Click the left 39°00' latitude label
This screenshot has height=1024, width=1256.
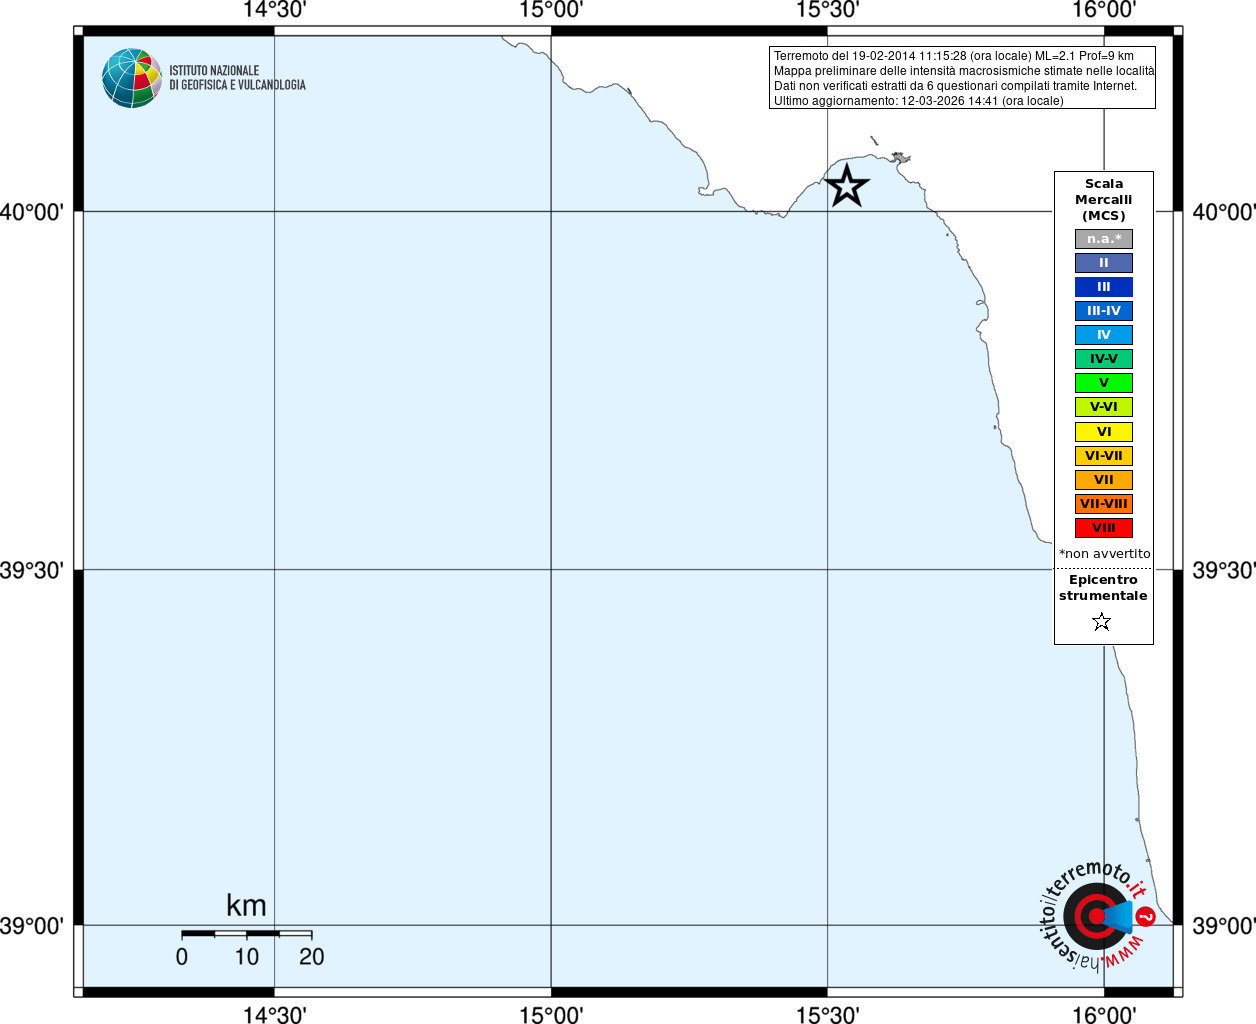click(32, 926)
